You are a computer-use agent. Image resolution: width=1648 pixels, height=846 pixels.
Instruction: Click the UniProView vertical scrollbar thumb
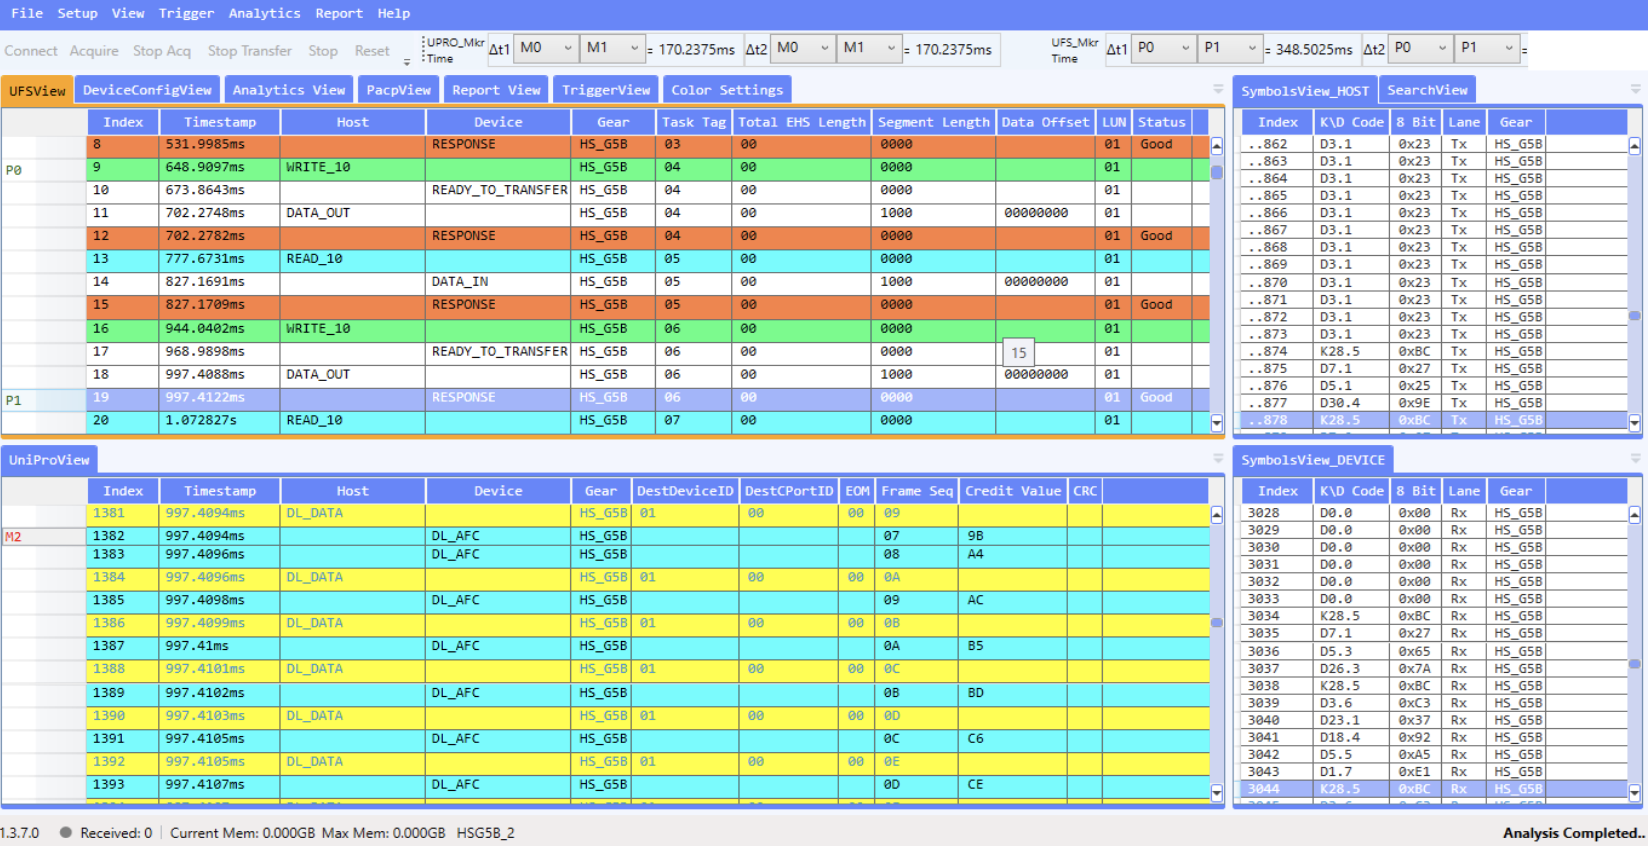click(x=1217, y=622)
